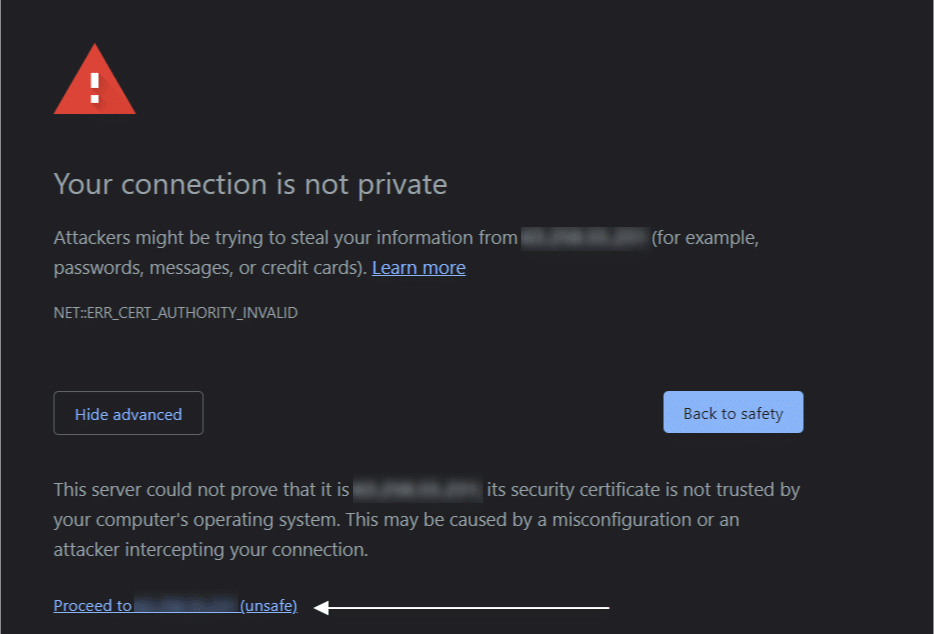934x634 pixels.
Task: Click the '(unsafe)' part of the proceed link
Action: click(x=269, y=605)
